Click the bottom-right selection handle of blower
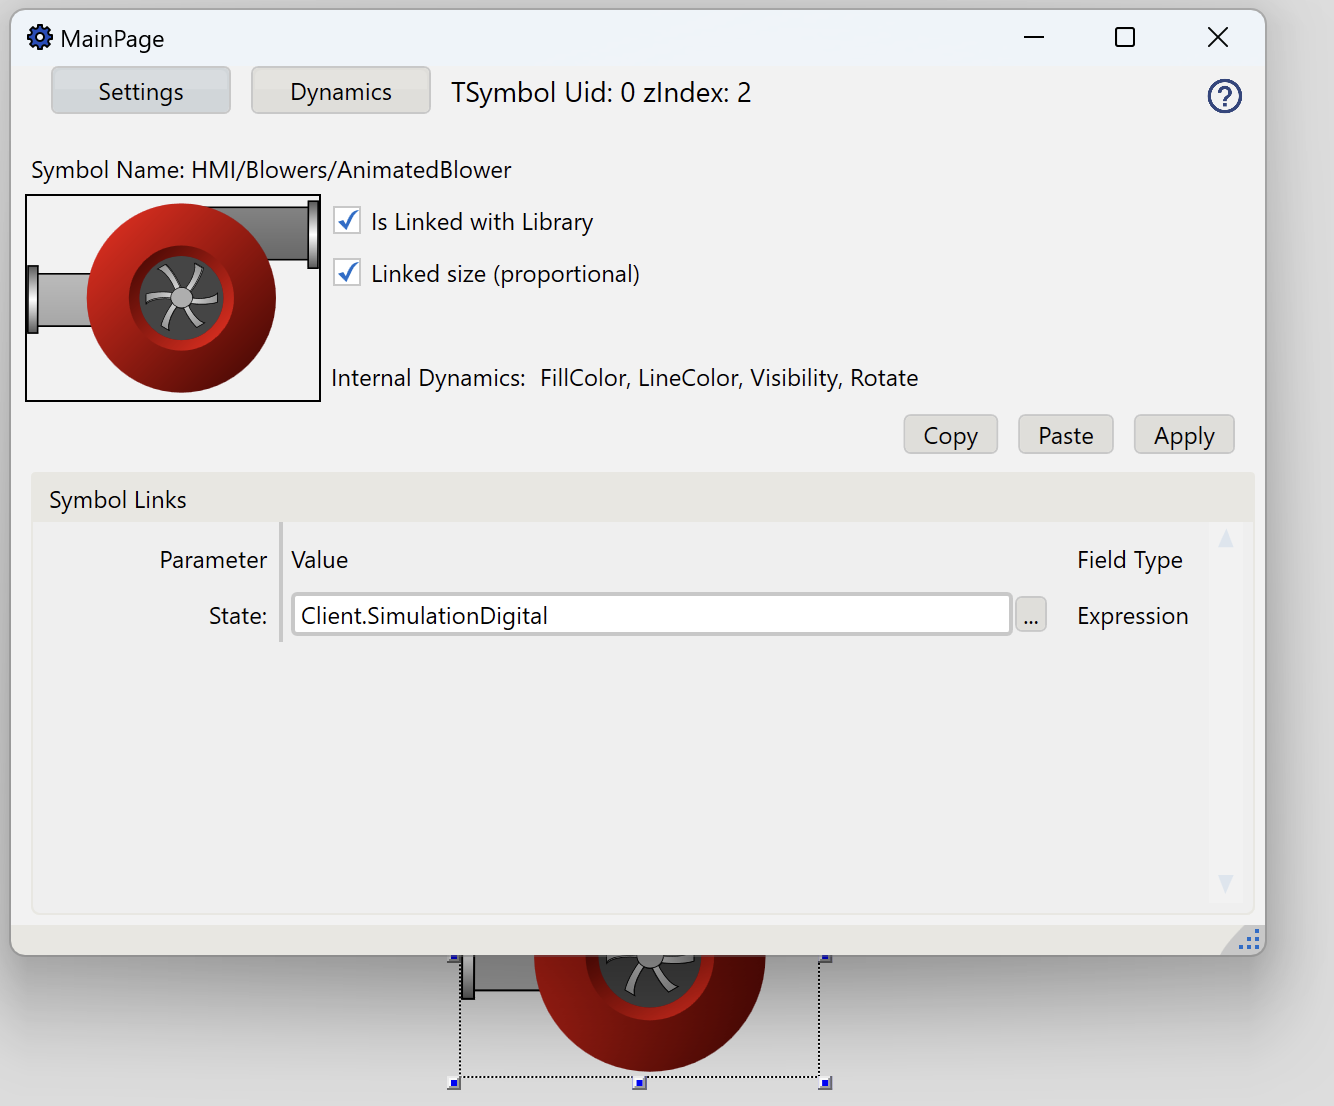The image size is (1334, 1106). [x=825, y=1083]
